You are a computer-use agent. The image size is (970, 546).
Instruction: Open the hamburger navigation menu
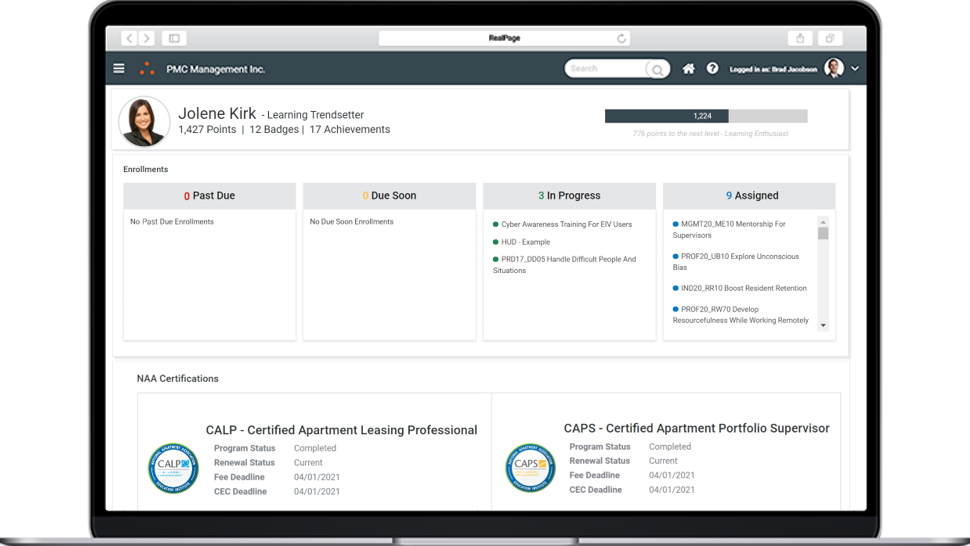click(119, 69)
